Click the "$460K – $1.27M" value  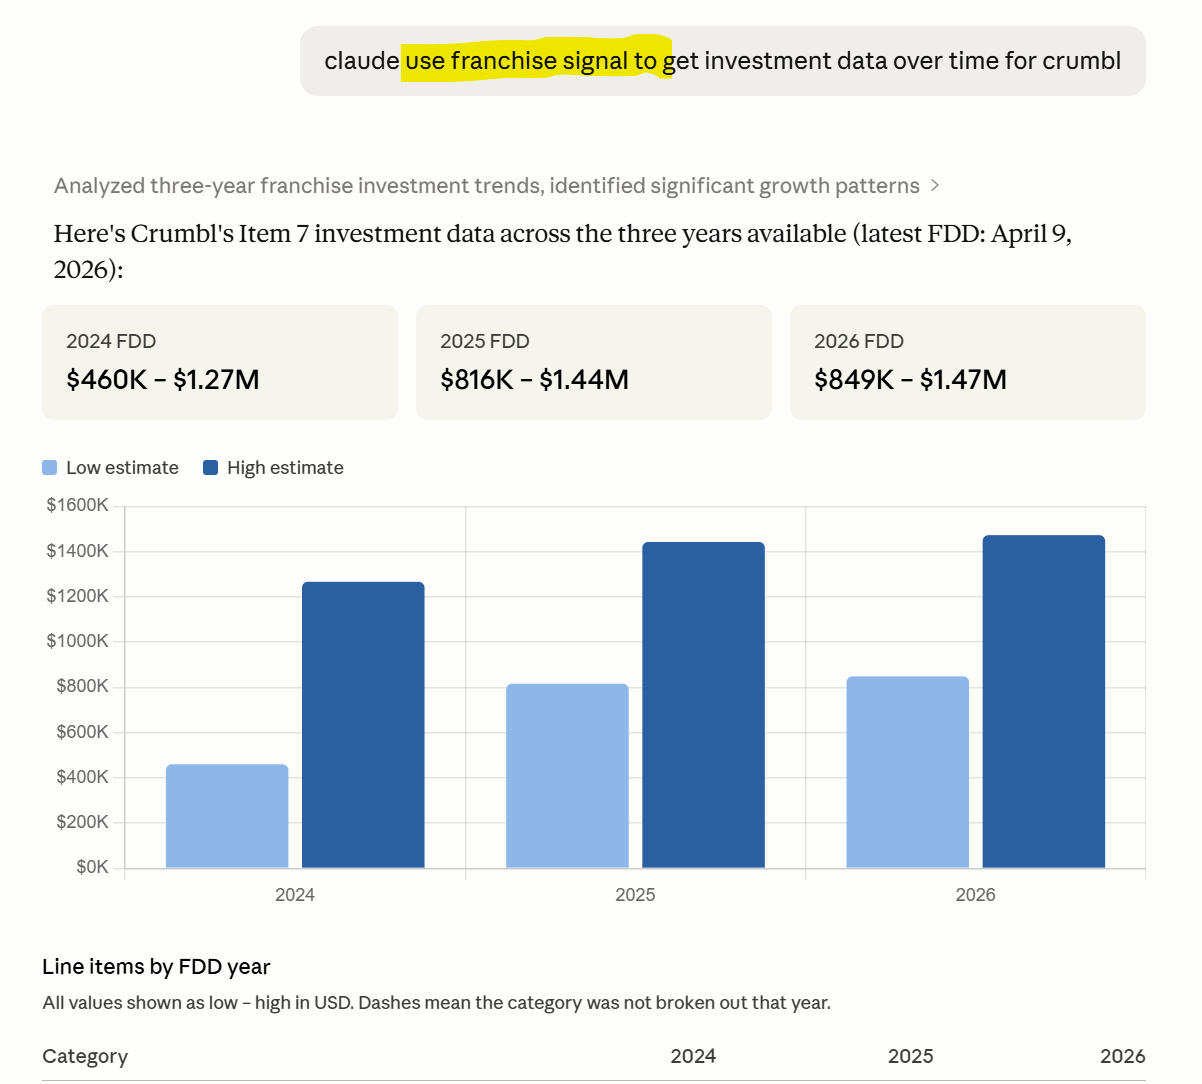[163, 380]
